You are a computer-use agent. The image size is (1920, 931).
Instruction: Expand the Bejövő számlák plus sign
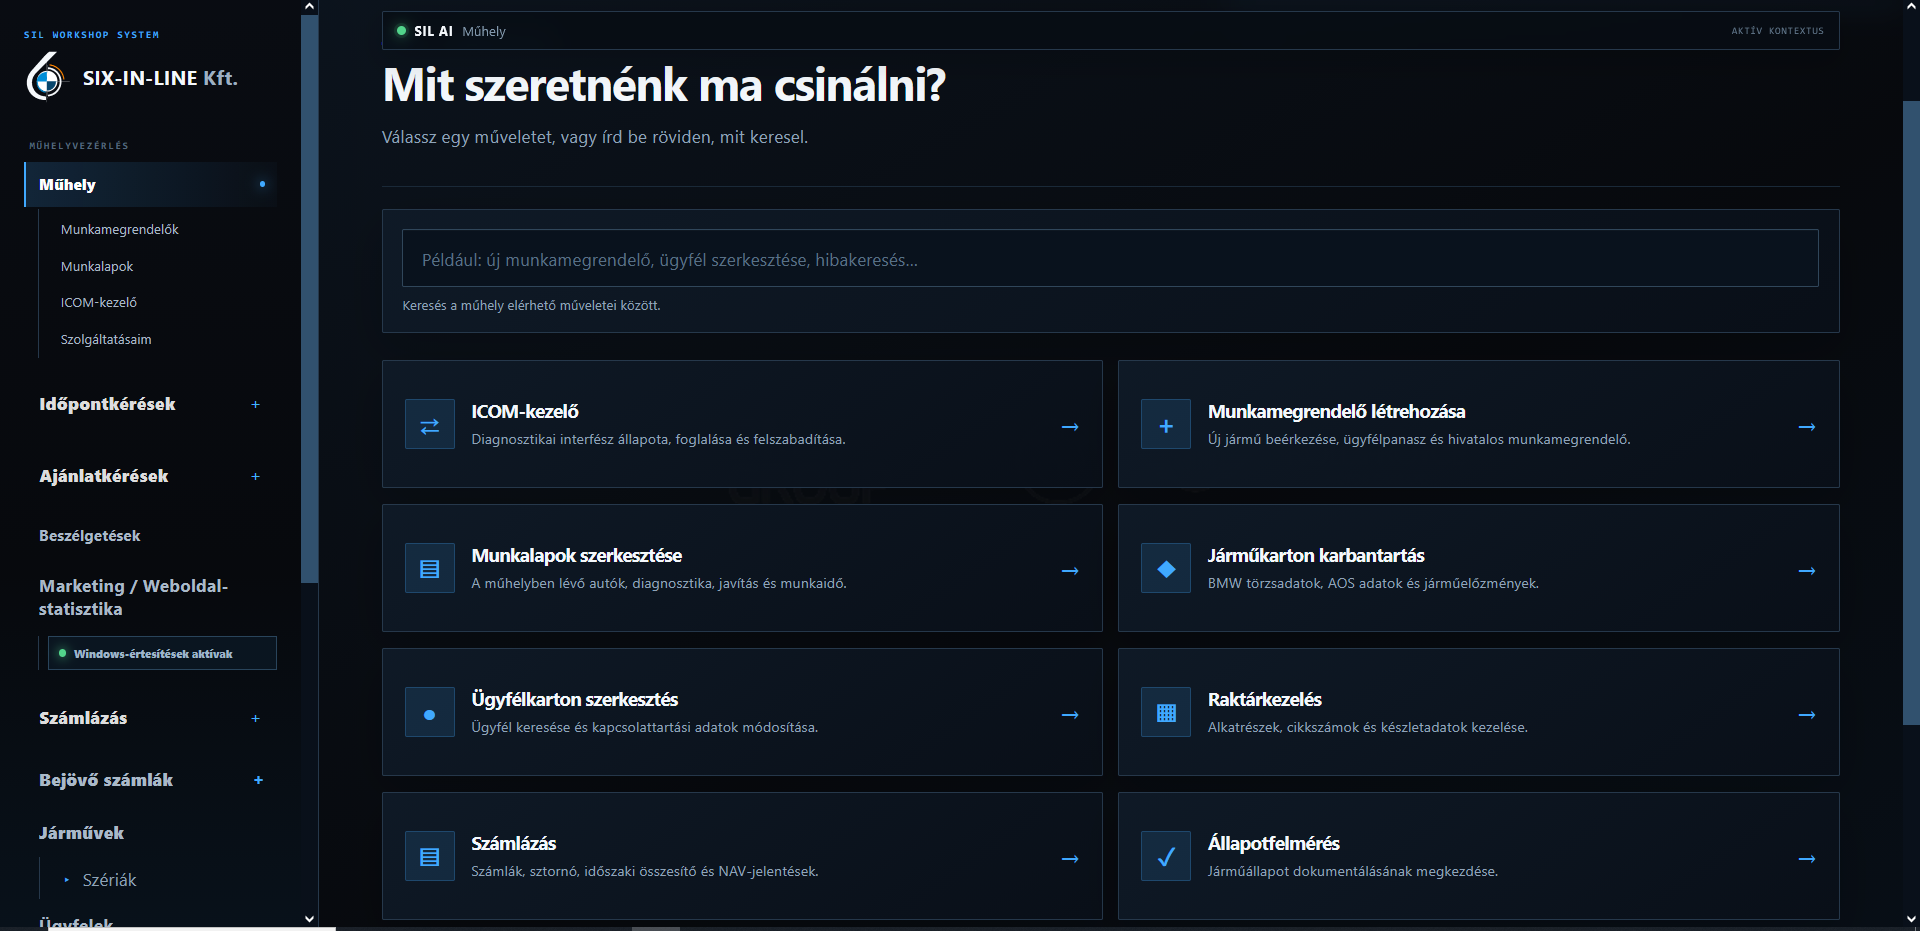258,781
